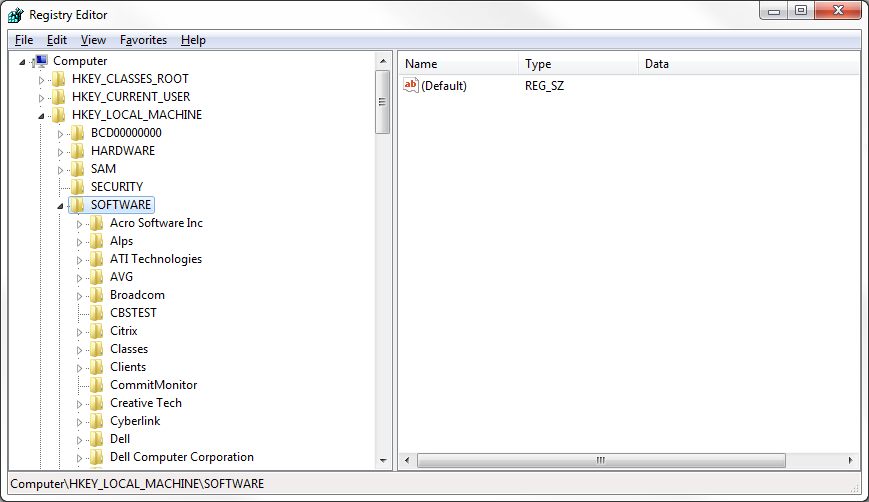Expand the Dell key node
The image size is (869, 502).
click(x=80, y=440)
